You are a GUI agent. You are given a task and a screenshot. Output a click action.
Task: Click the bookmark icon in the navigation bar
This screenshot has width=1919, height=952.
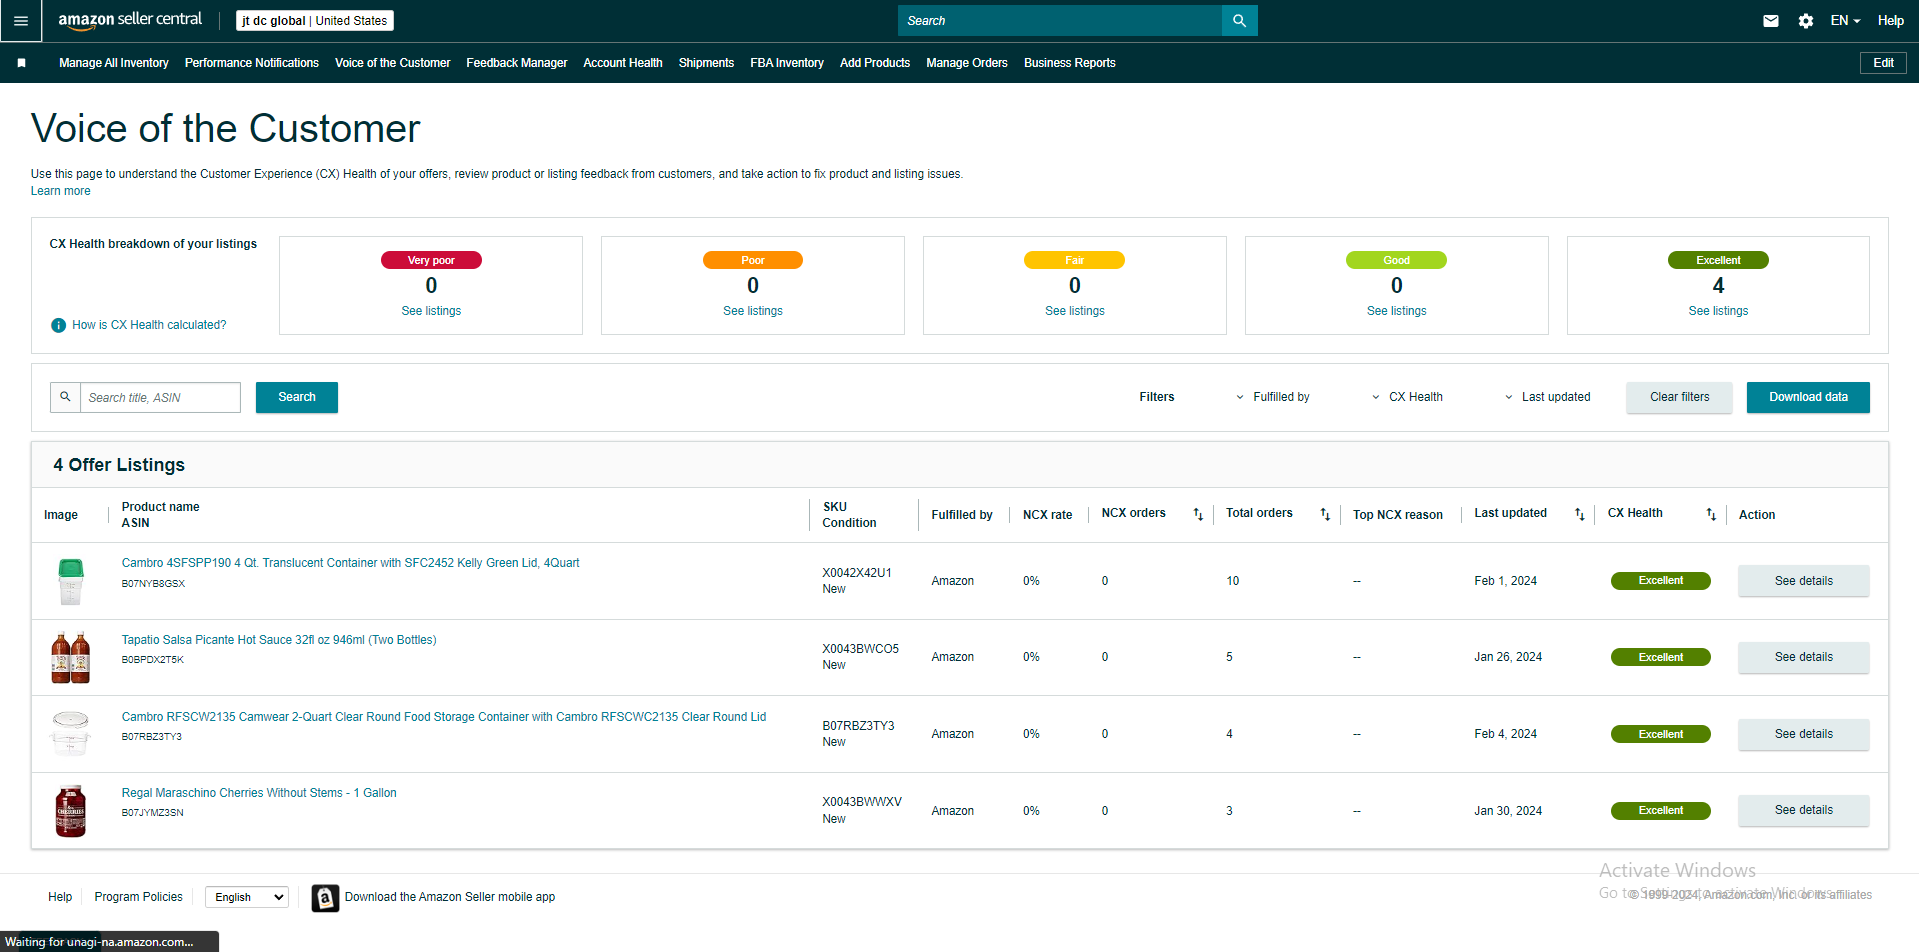tap(21, 63)
